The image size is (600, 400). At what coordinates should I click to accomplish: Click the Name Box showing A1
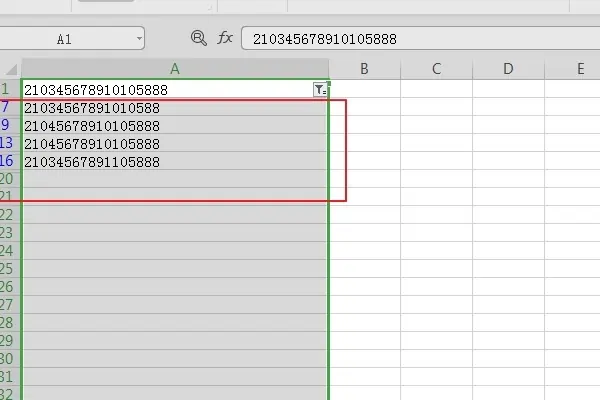point(65,39)
